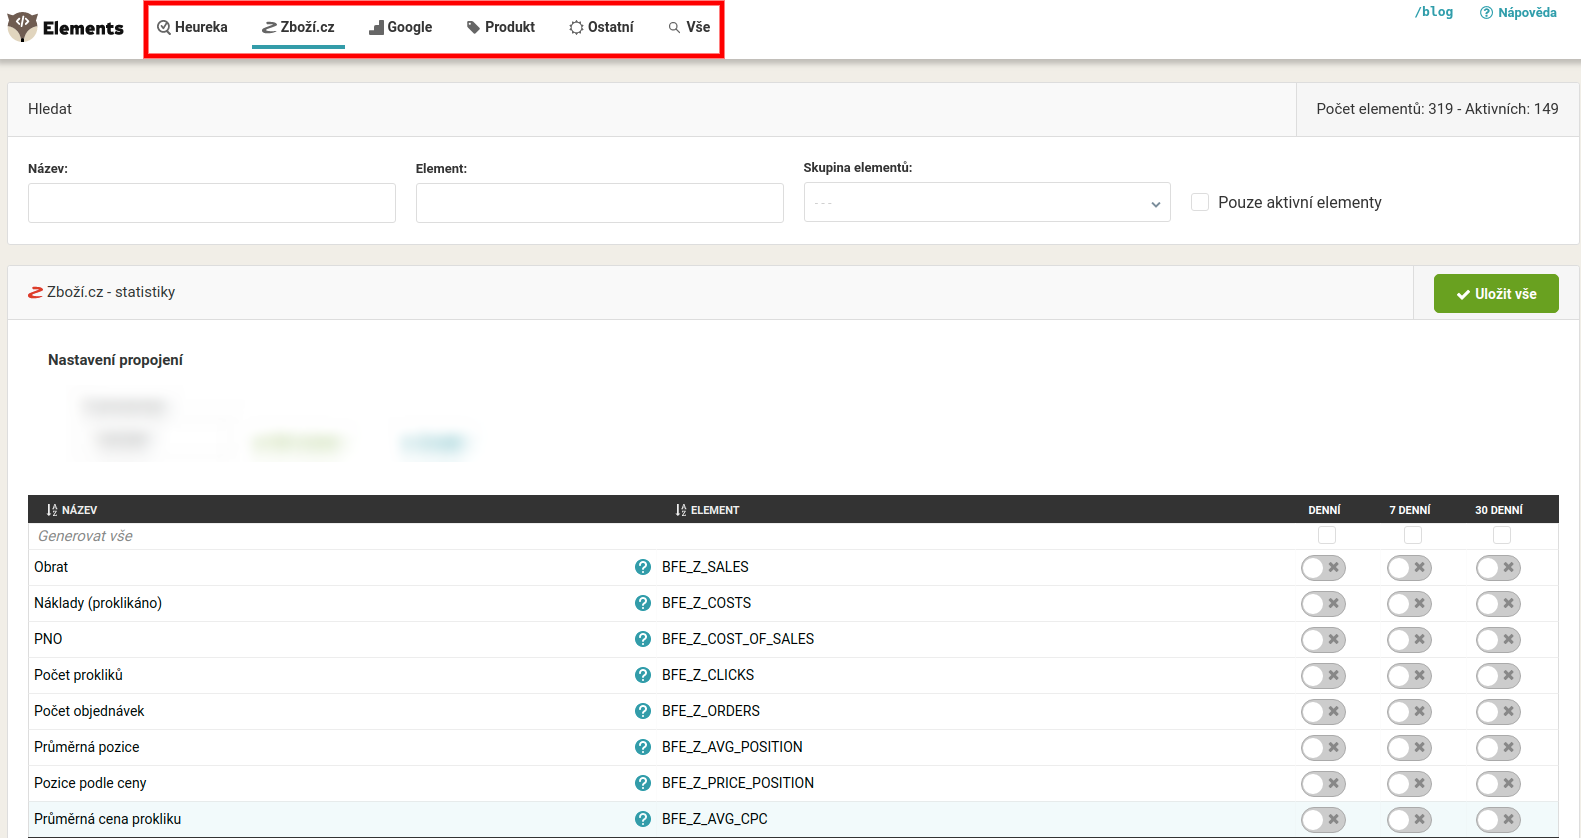Enable 7 DENNÍ switch for Průměrná cena prokliku
Screen dimensions: 1581x838
(1409, 820)
